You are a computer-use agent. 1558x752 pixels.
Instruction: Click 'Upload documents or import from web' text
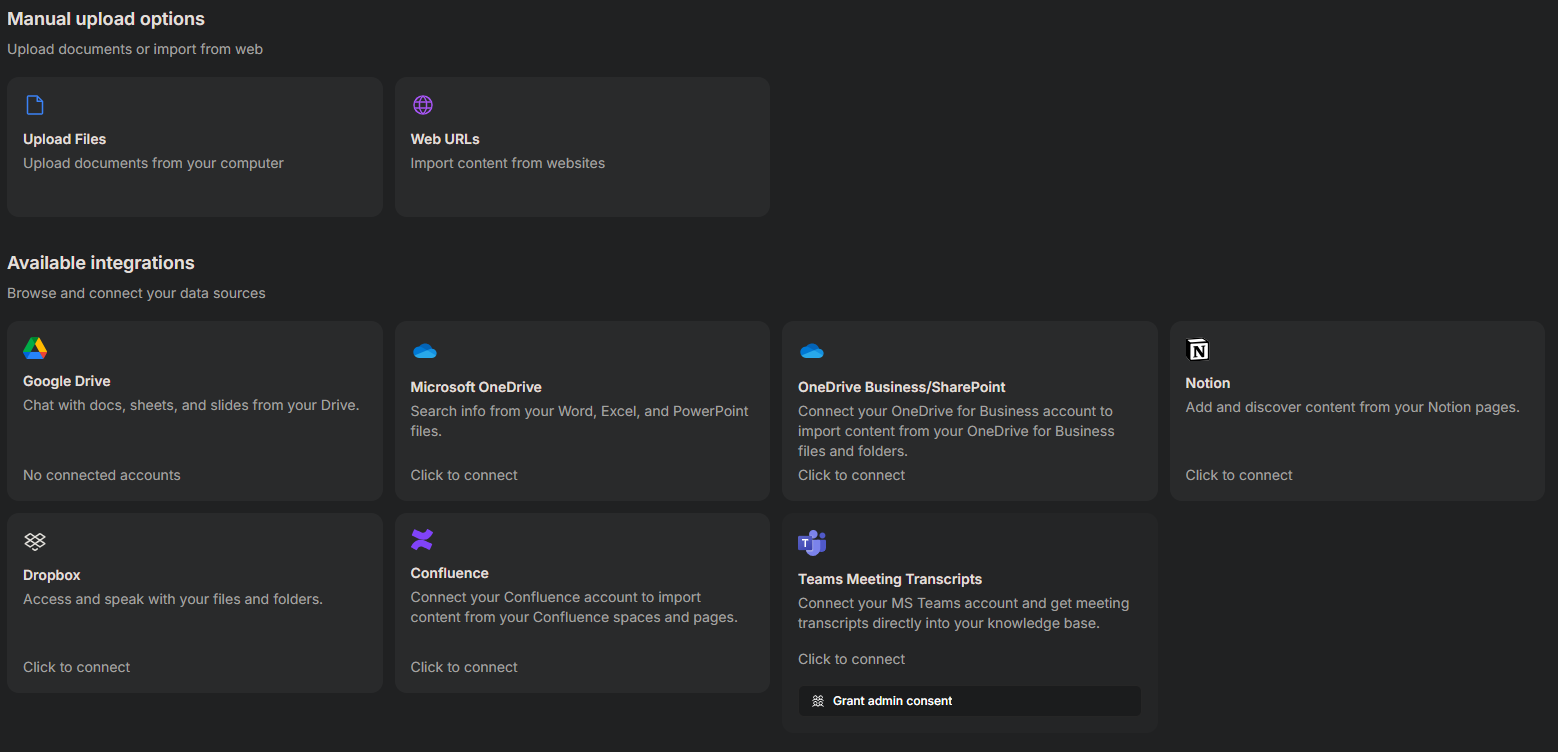click(x=135, y=49)
